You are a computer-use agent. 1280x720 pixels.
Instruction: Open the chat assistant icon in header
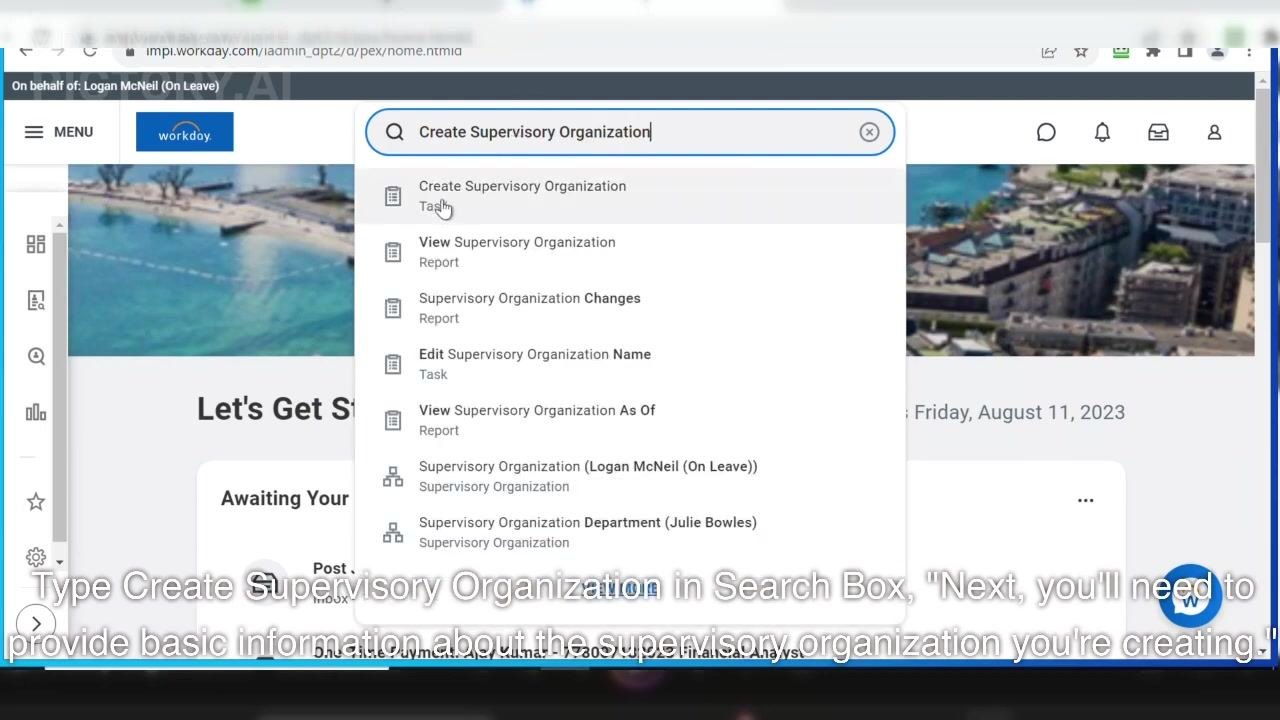click(x=1046, y=132)
